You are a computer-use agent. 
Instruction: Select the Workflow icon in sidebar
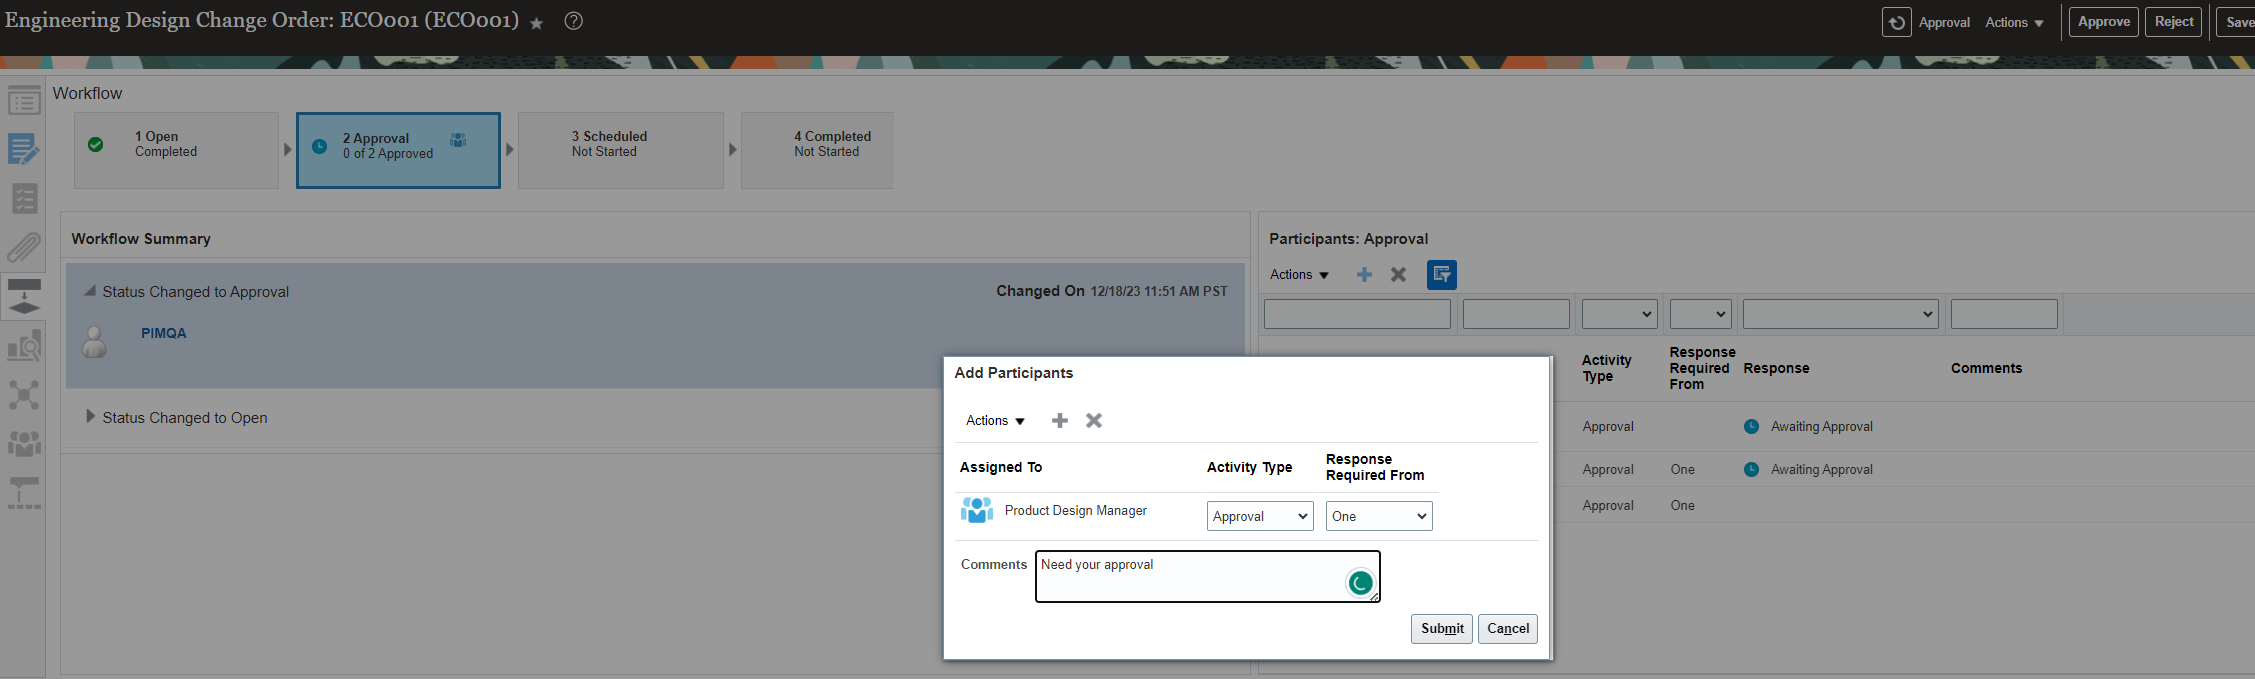(24, 296)
